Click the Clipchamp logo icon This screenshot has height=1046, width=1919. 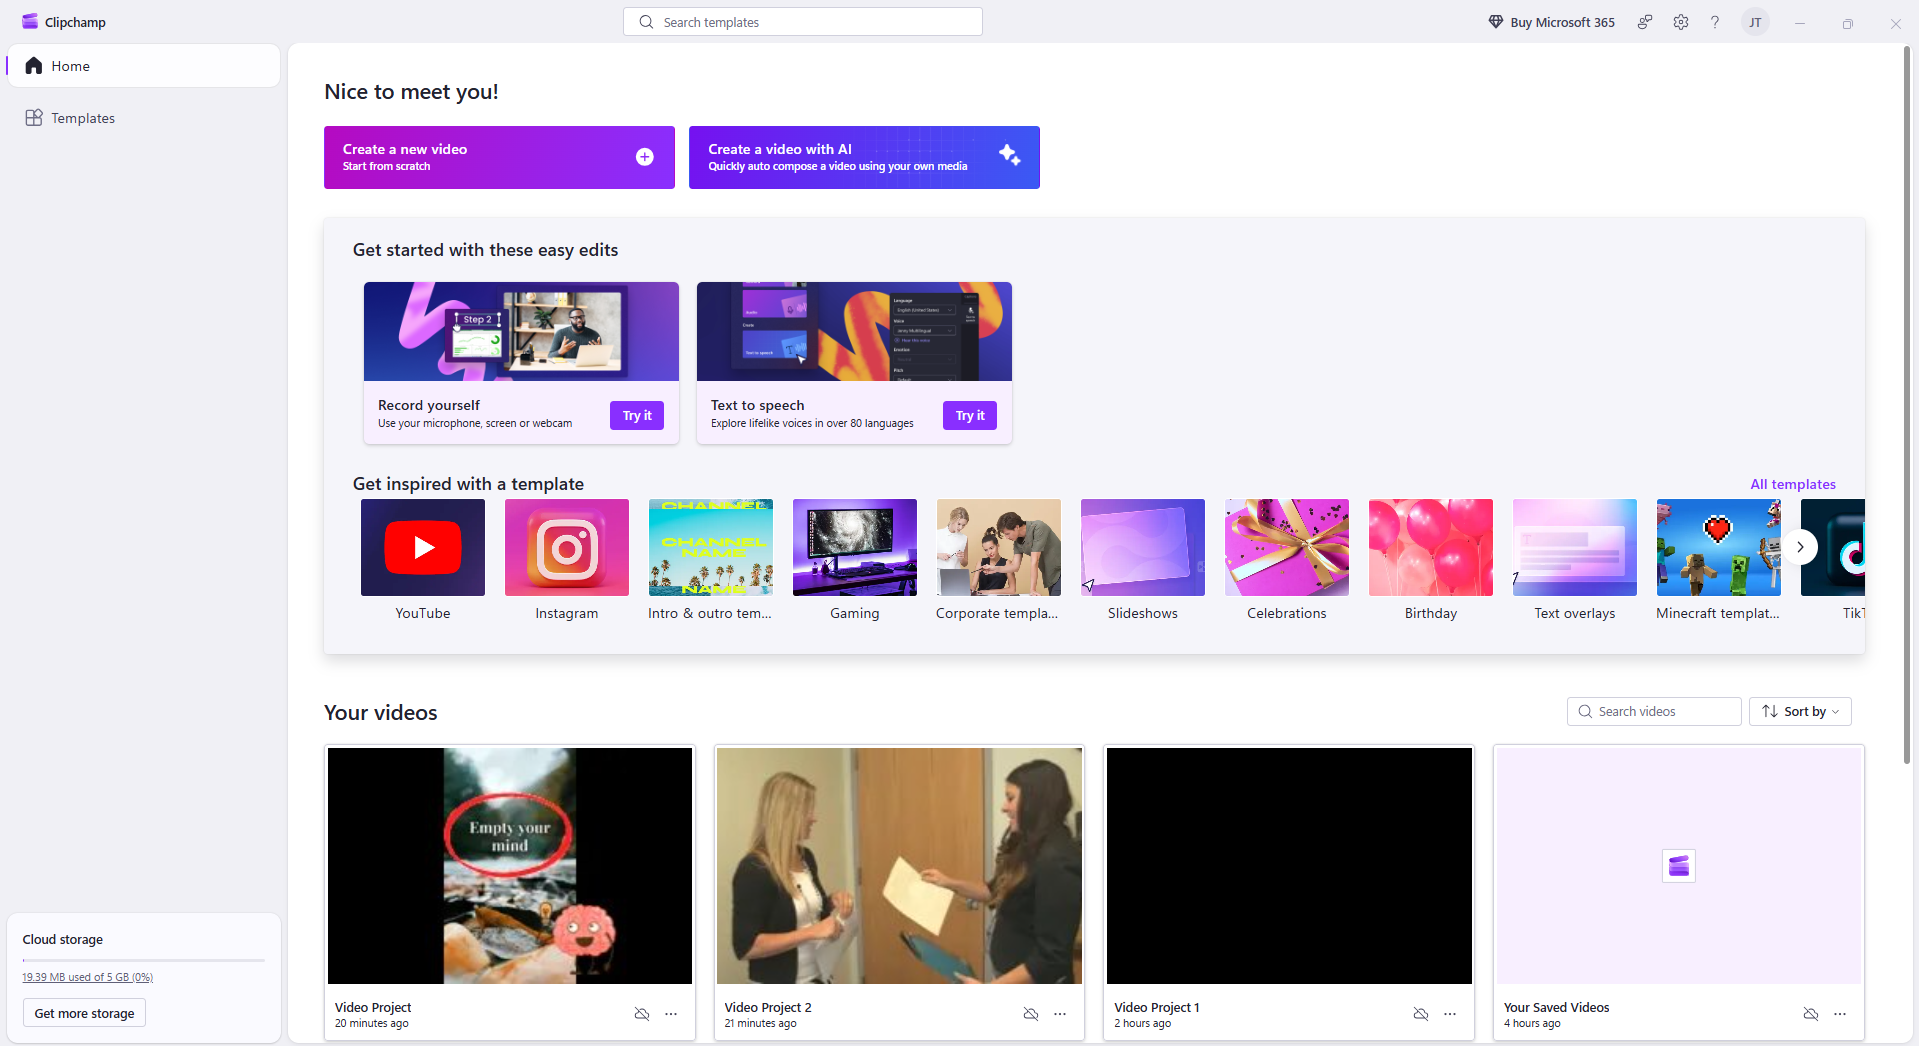[x=30, y=22]
